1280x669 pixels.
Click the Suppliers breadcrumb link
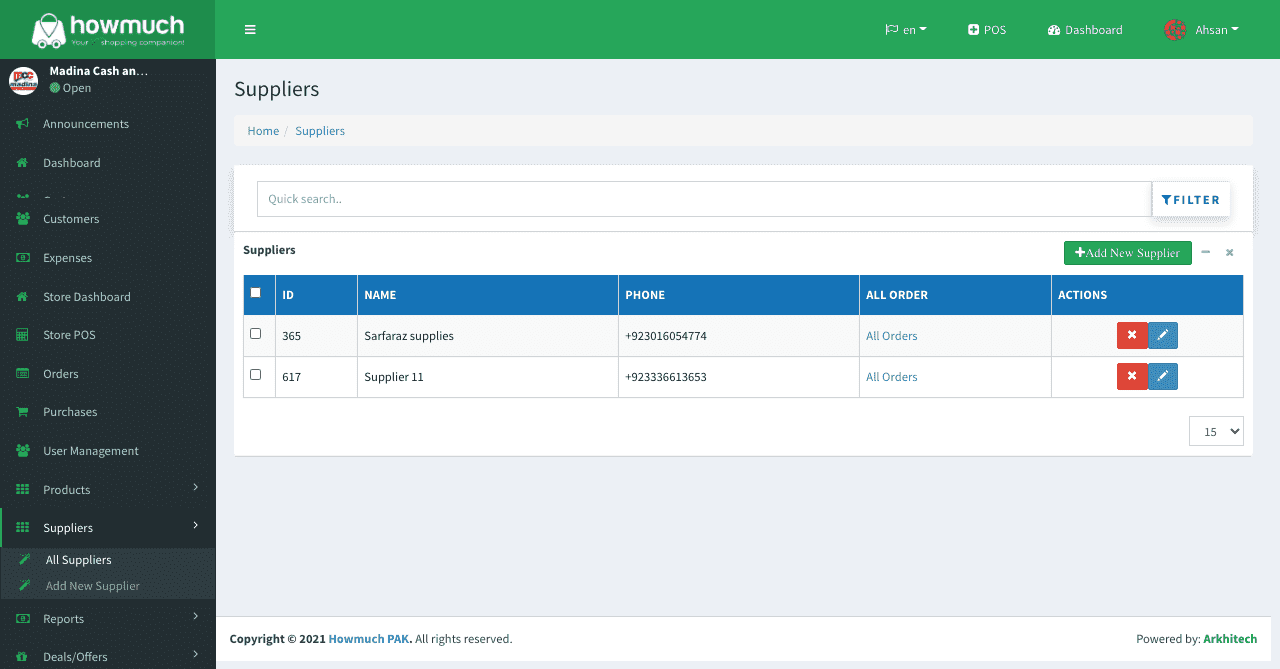tap(320, 131)
